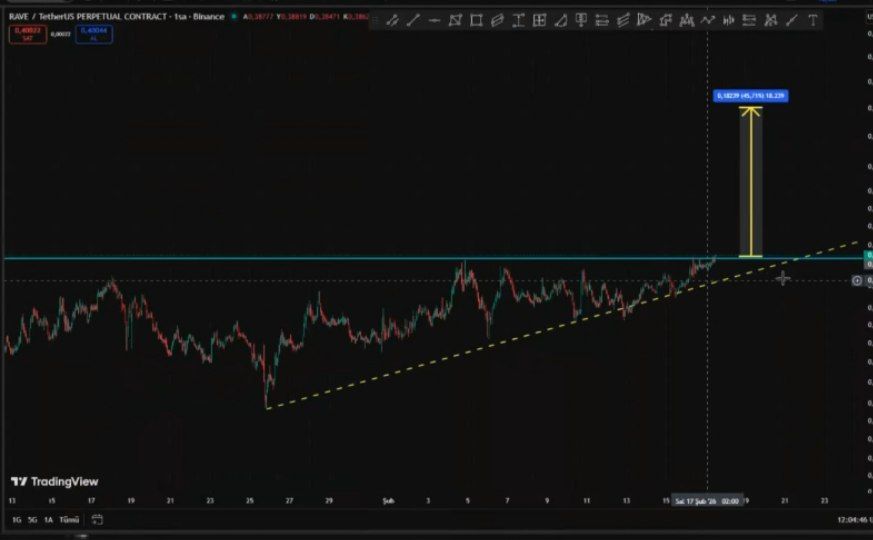
Task: Select the rectangle shape tool
Action: (476, 21)
